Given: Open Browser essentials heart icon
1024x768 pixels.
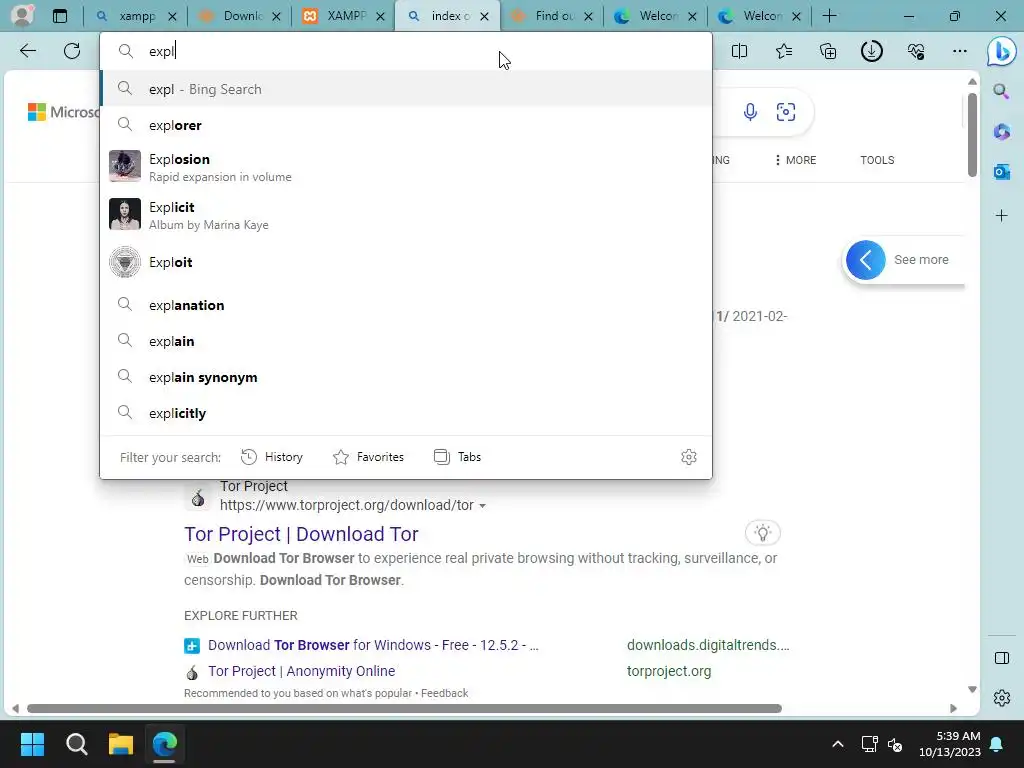Looking at the screenshot, I should coord(916,51).
